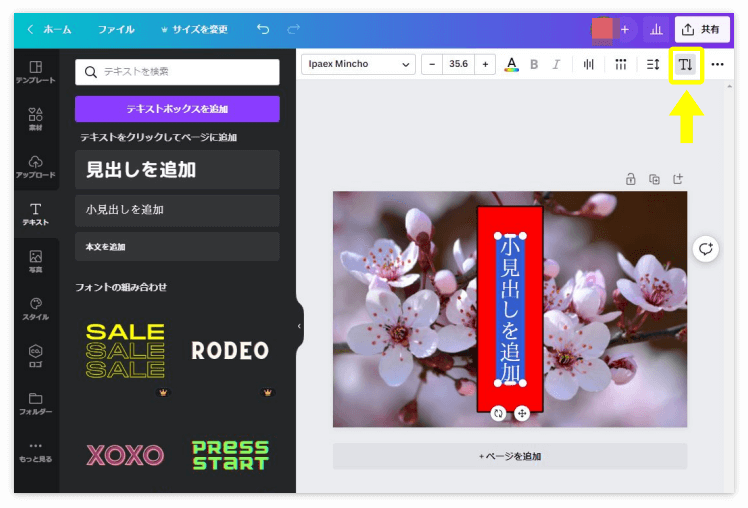Image resolution: width=748 pixels, height=508 pixels.
Task: Click Add page (+ページを追加)
Action: (510, 456)
